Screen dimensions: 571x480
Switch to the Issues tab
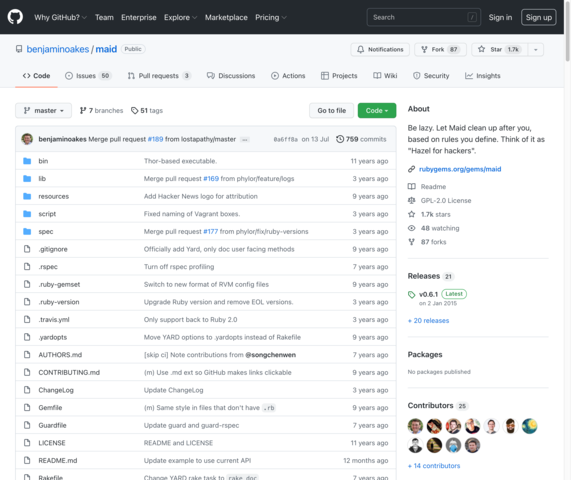[87, 76]
